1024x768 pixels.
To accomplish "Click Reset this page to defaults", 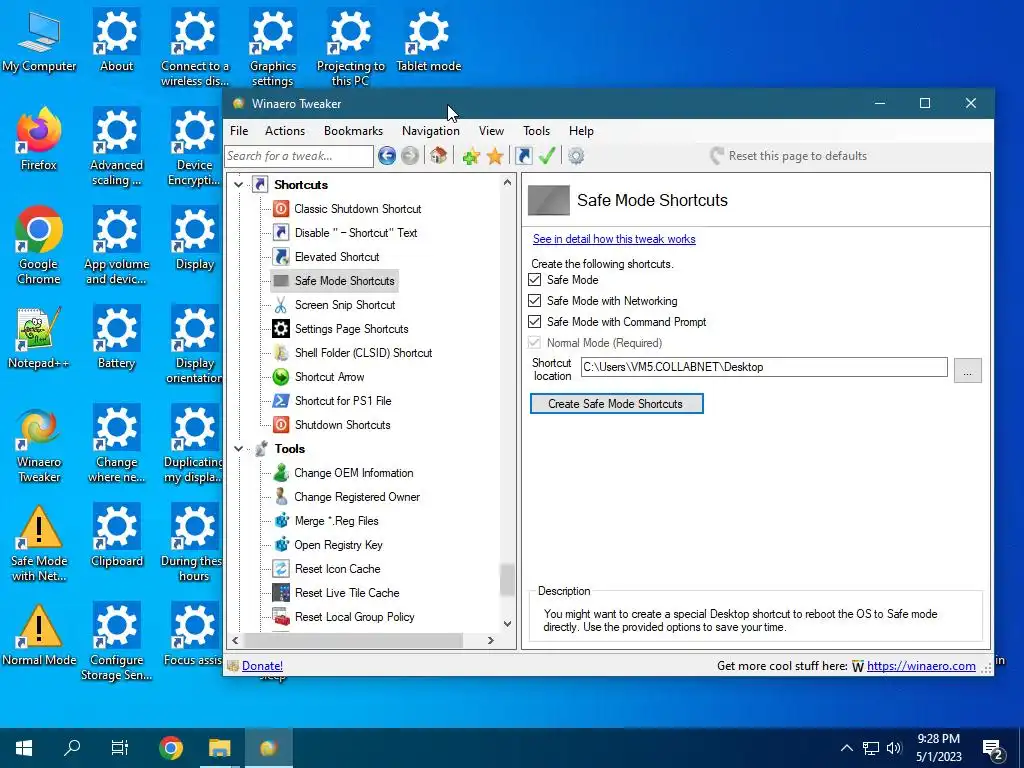I will click(x=789, y=155).
